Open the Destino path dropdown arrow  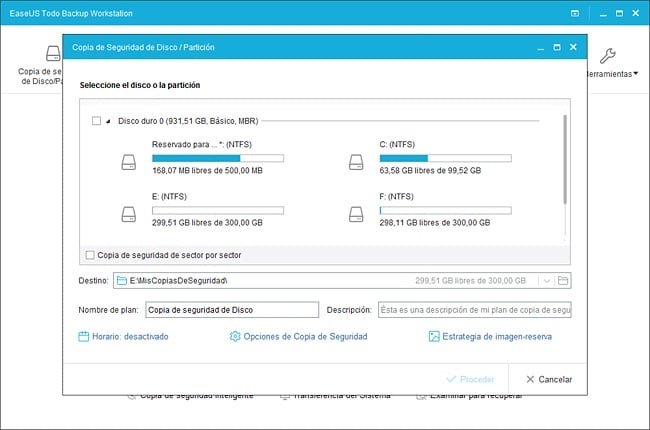(546, 281)
